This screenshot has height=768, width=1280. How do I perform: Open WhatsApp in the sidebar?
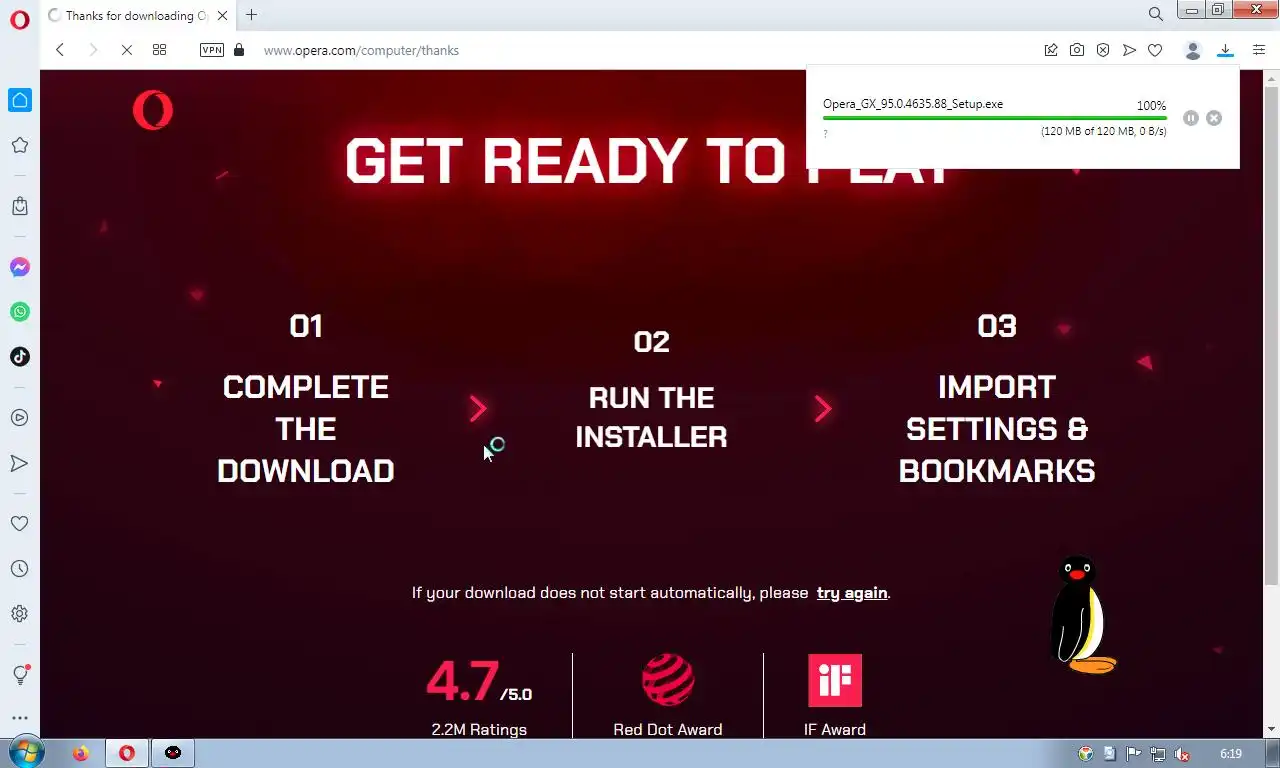click(x=20, y=312)
